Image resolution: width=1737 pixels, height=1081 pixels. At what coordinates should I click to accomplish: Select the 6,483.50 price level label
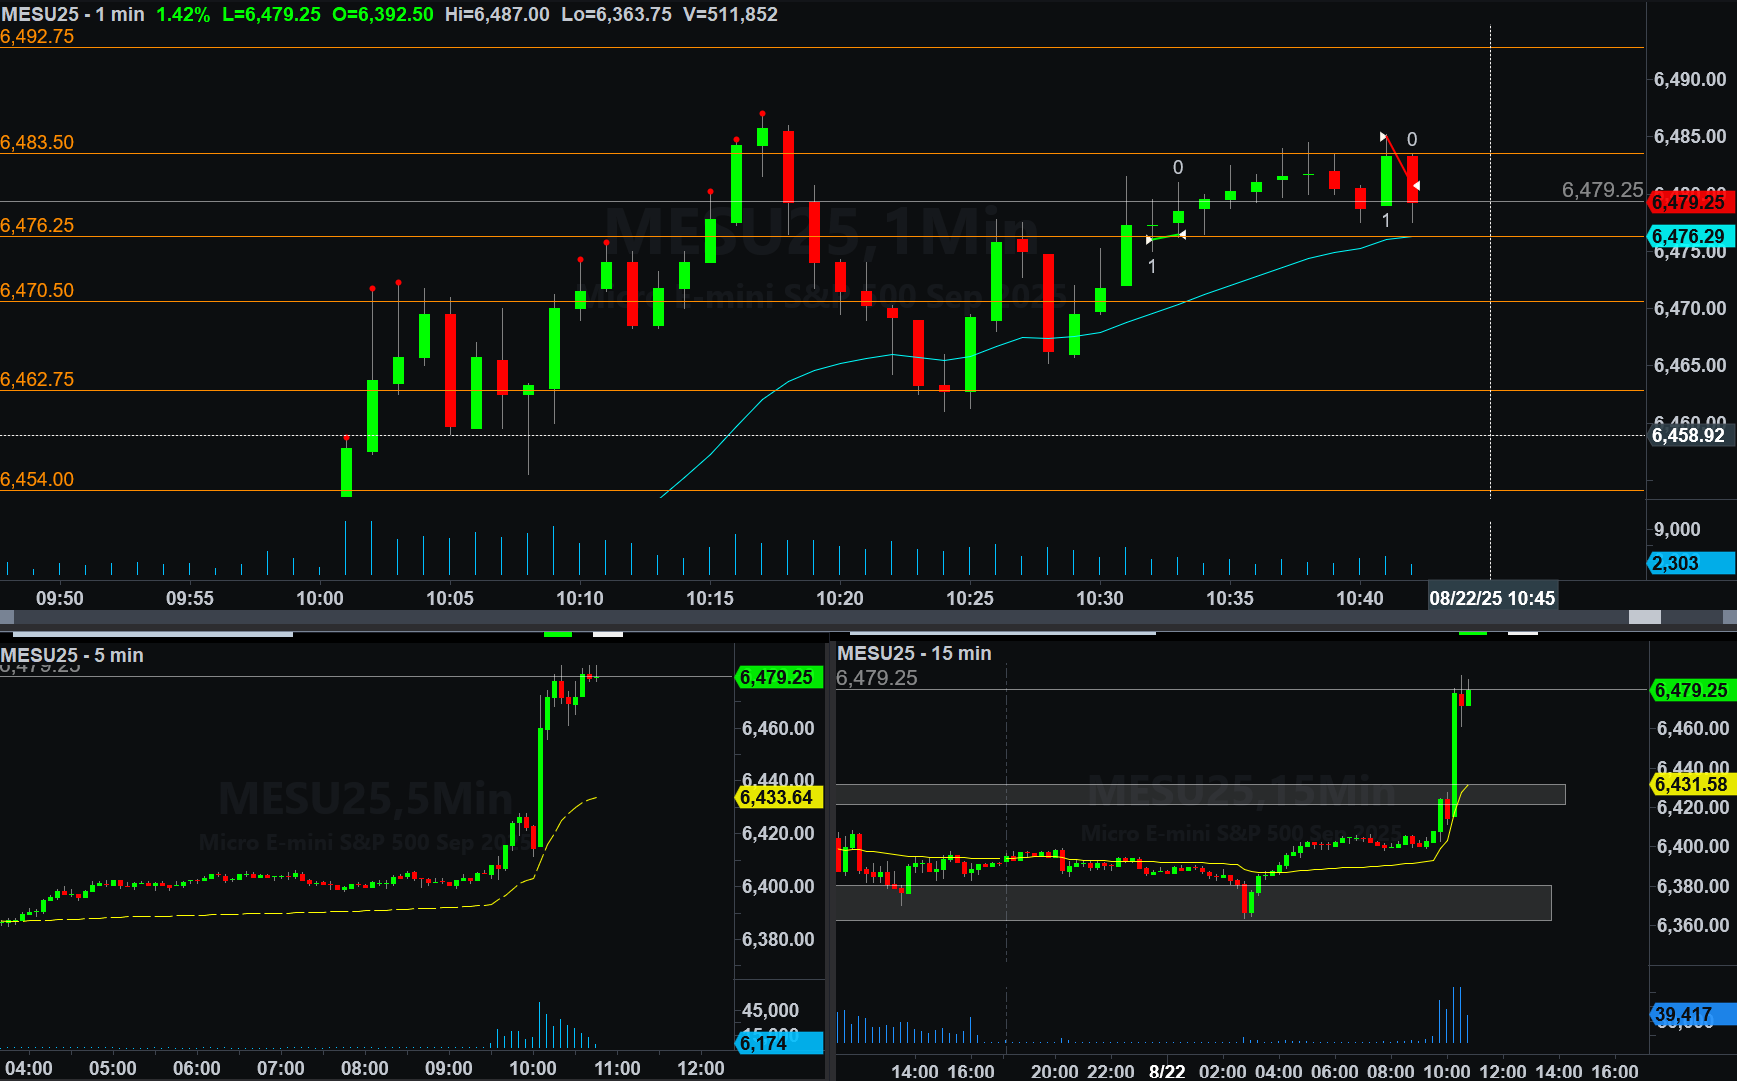(x=37, y=142)
